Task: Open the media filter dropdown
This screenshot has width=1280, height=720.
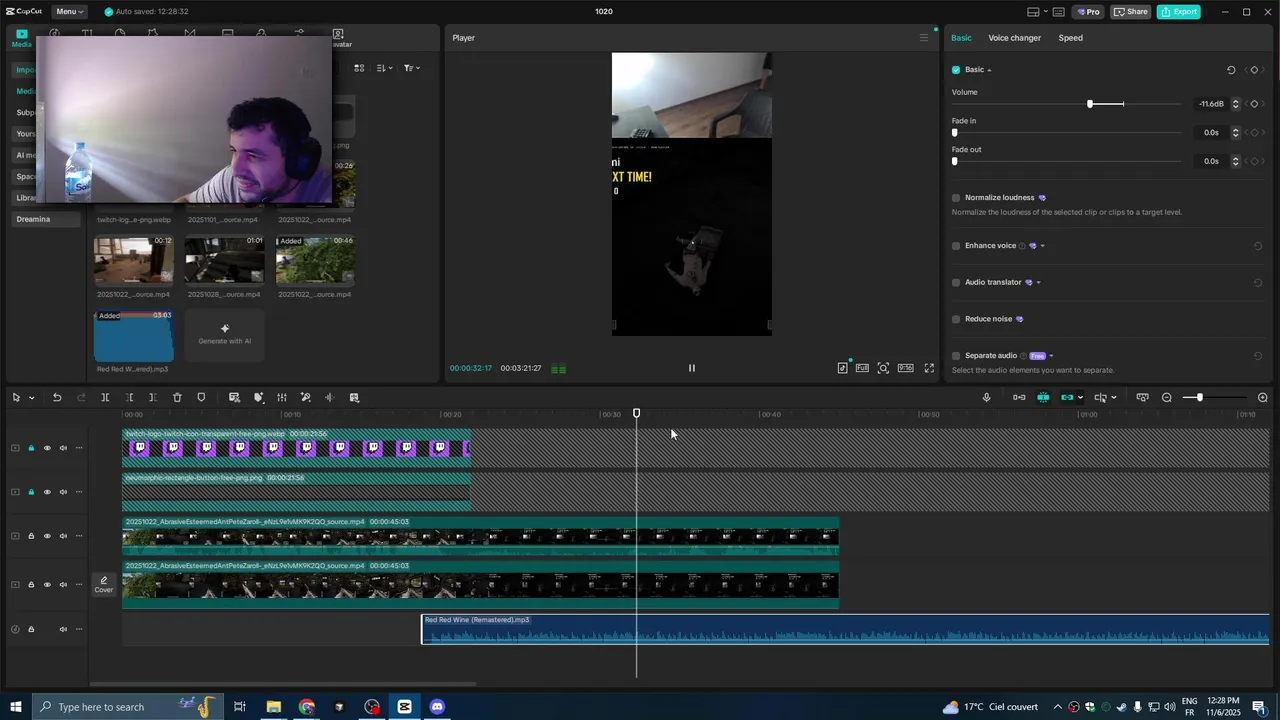Action: tap(411, 68)
